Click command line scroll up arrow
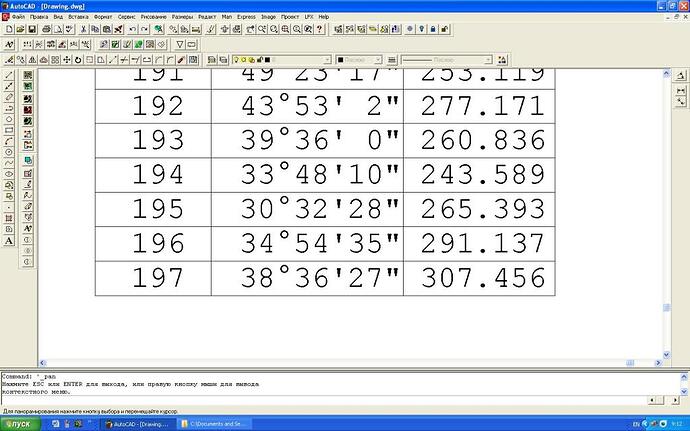690x431 pixels. (x=684, y=377)
